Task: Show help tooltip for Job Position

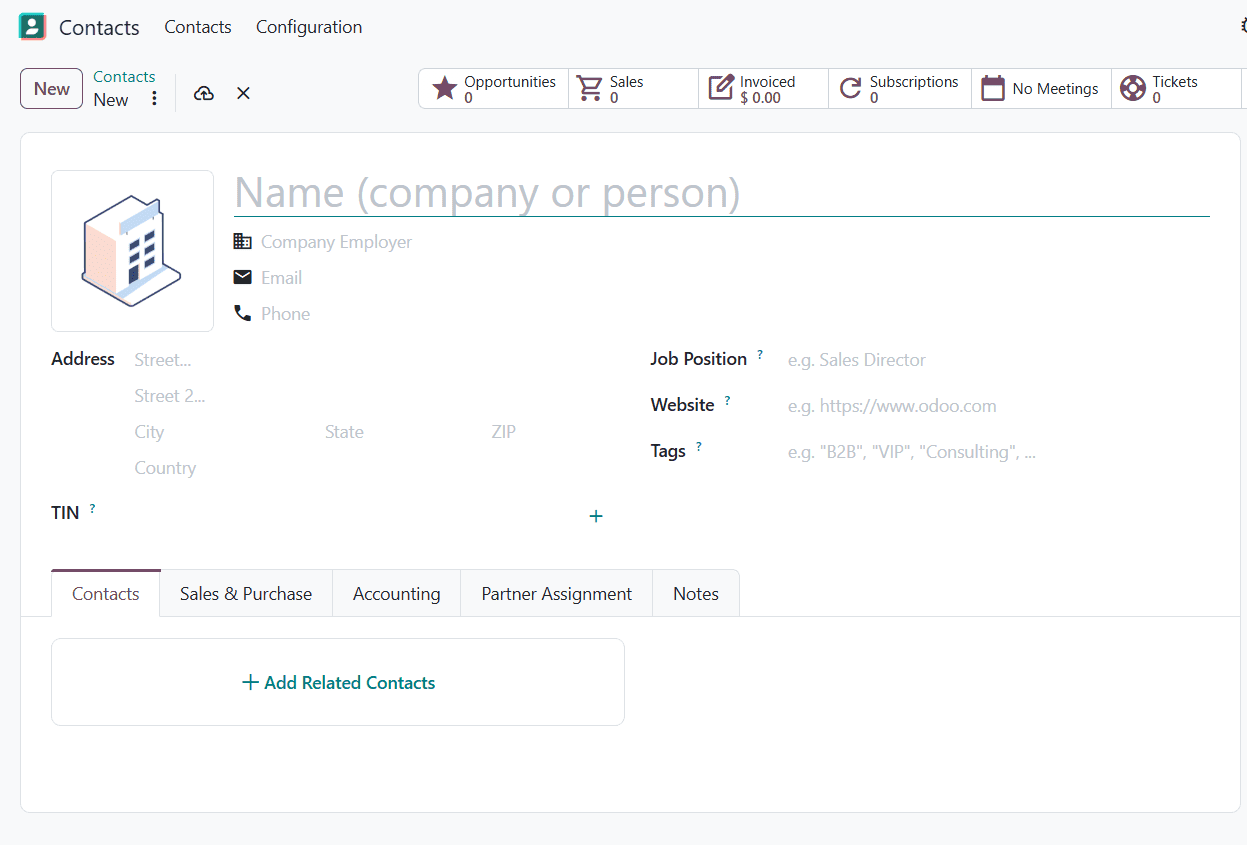Action: [x=760, y=354]
